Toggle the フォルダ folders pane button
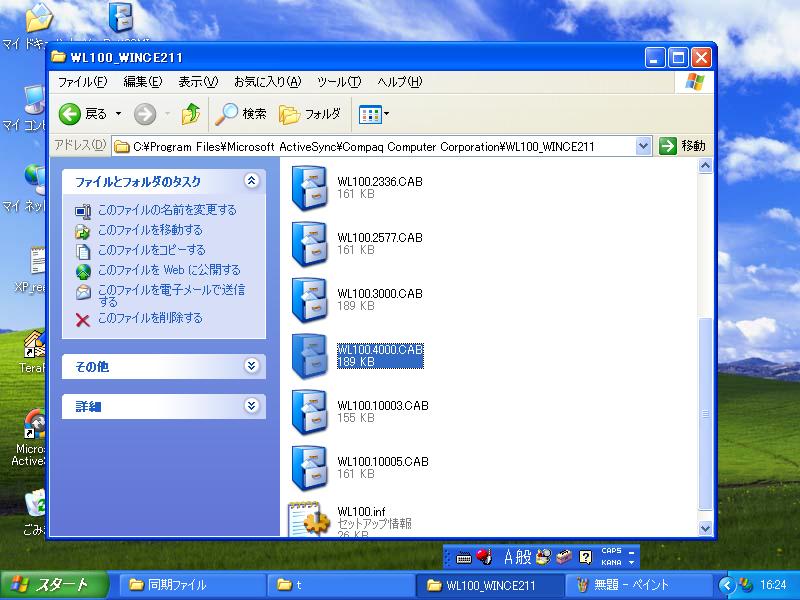800x600 pixels. point(309,114)
